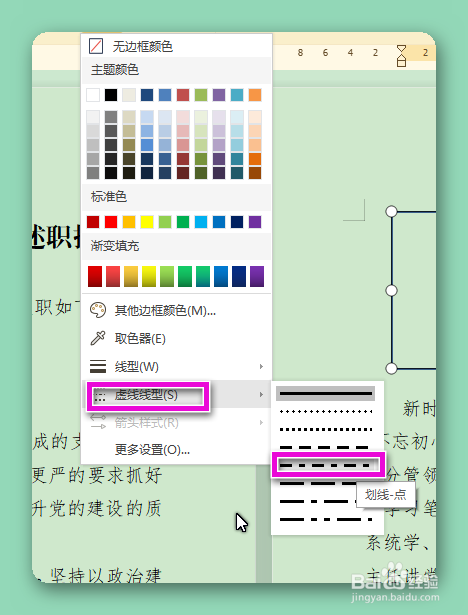Click the palette icon for other colors
Viewport: 468px width, 615px height.
point(98,310)
